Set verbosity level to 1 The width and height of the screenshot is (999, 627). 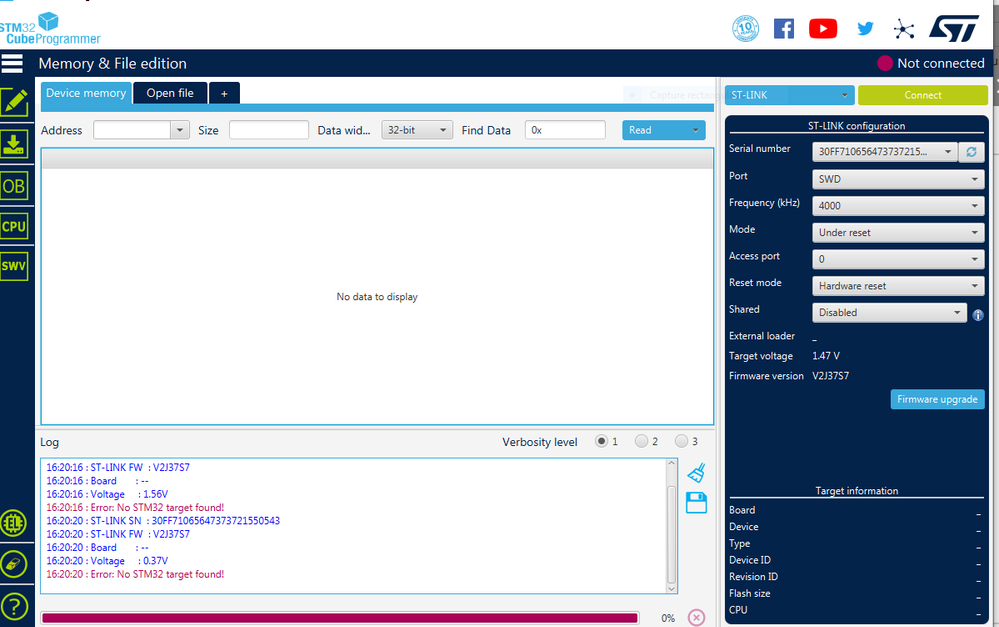[601, 441]
